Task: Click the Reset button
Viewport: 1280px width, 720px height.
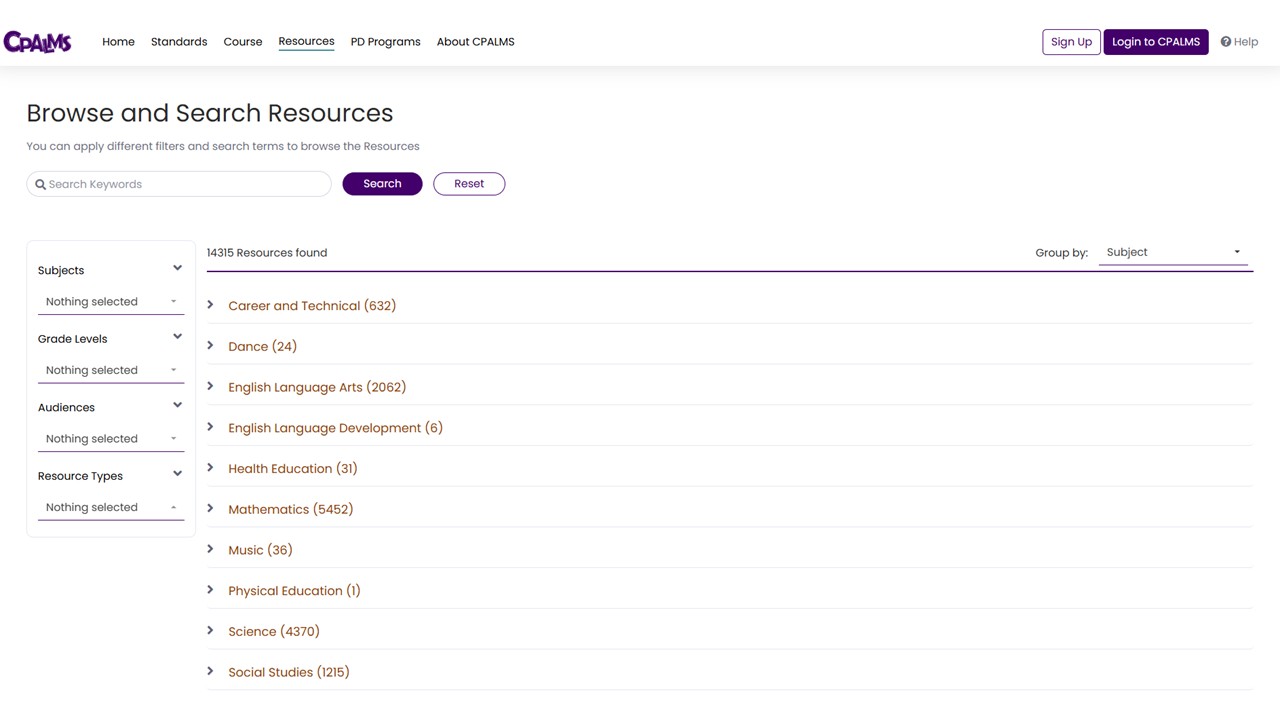Action: click(x=469, y=183)
